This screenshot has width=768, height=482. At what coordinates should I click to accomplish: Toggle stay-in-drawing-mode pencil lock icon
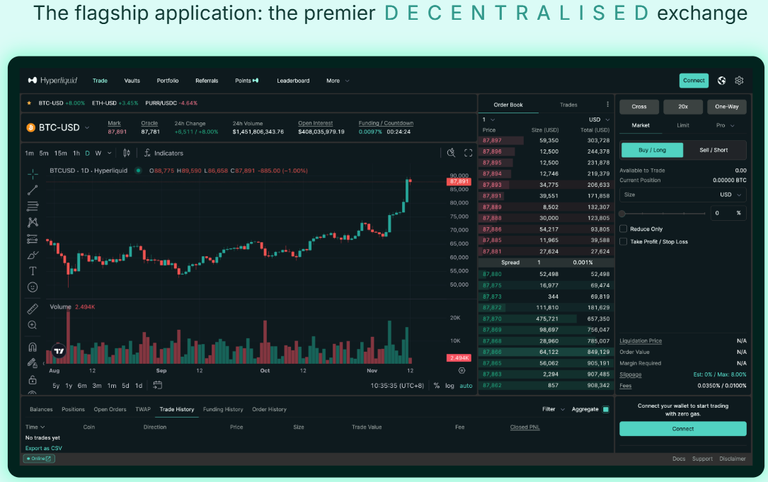33,363
